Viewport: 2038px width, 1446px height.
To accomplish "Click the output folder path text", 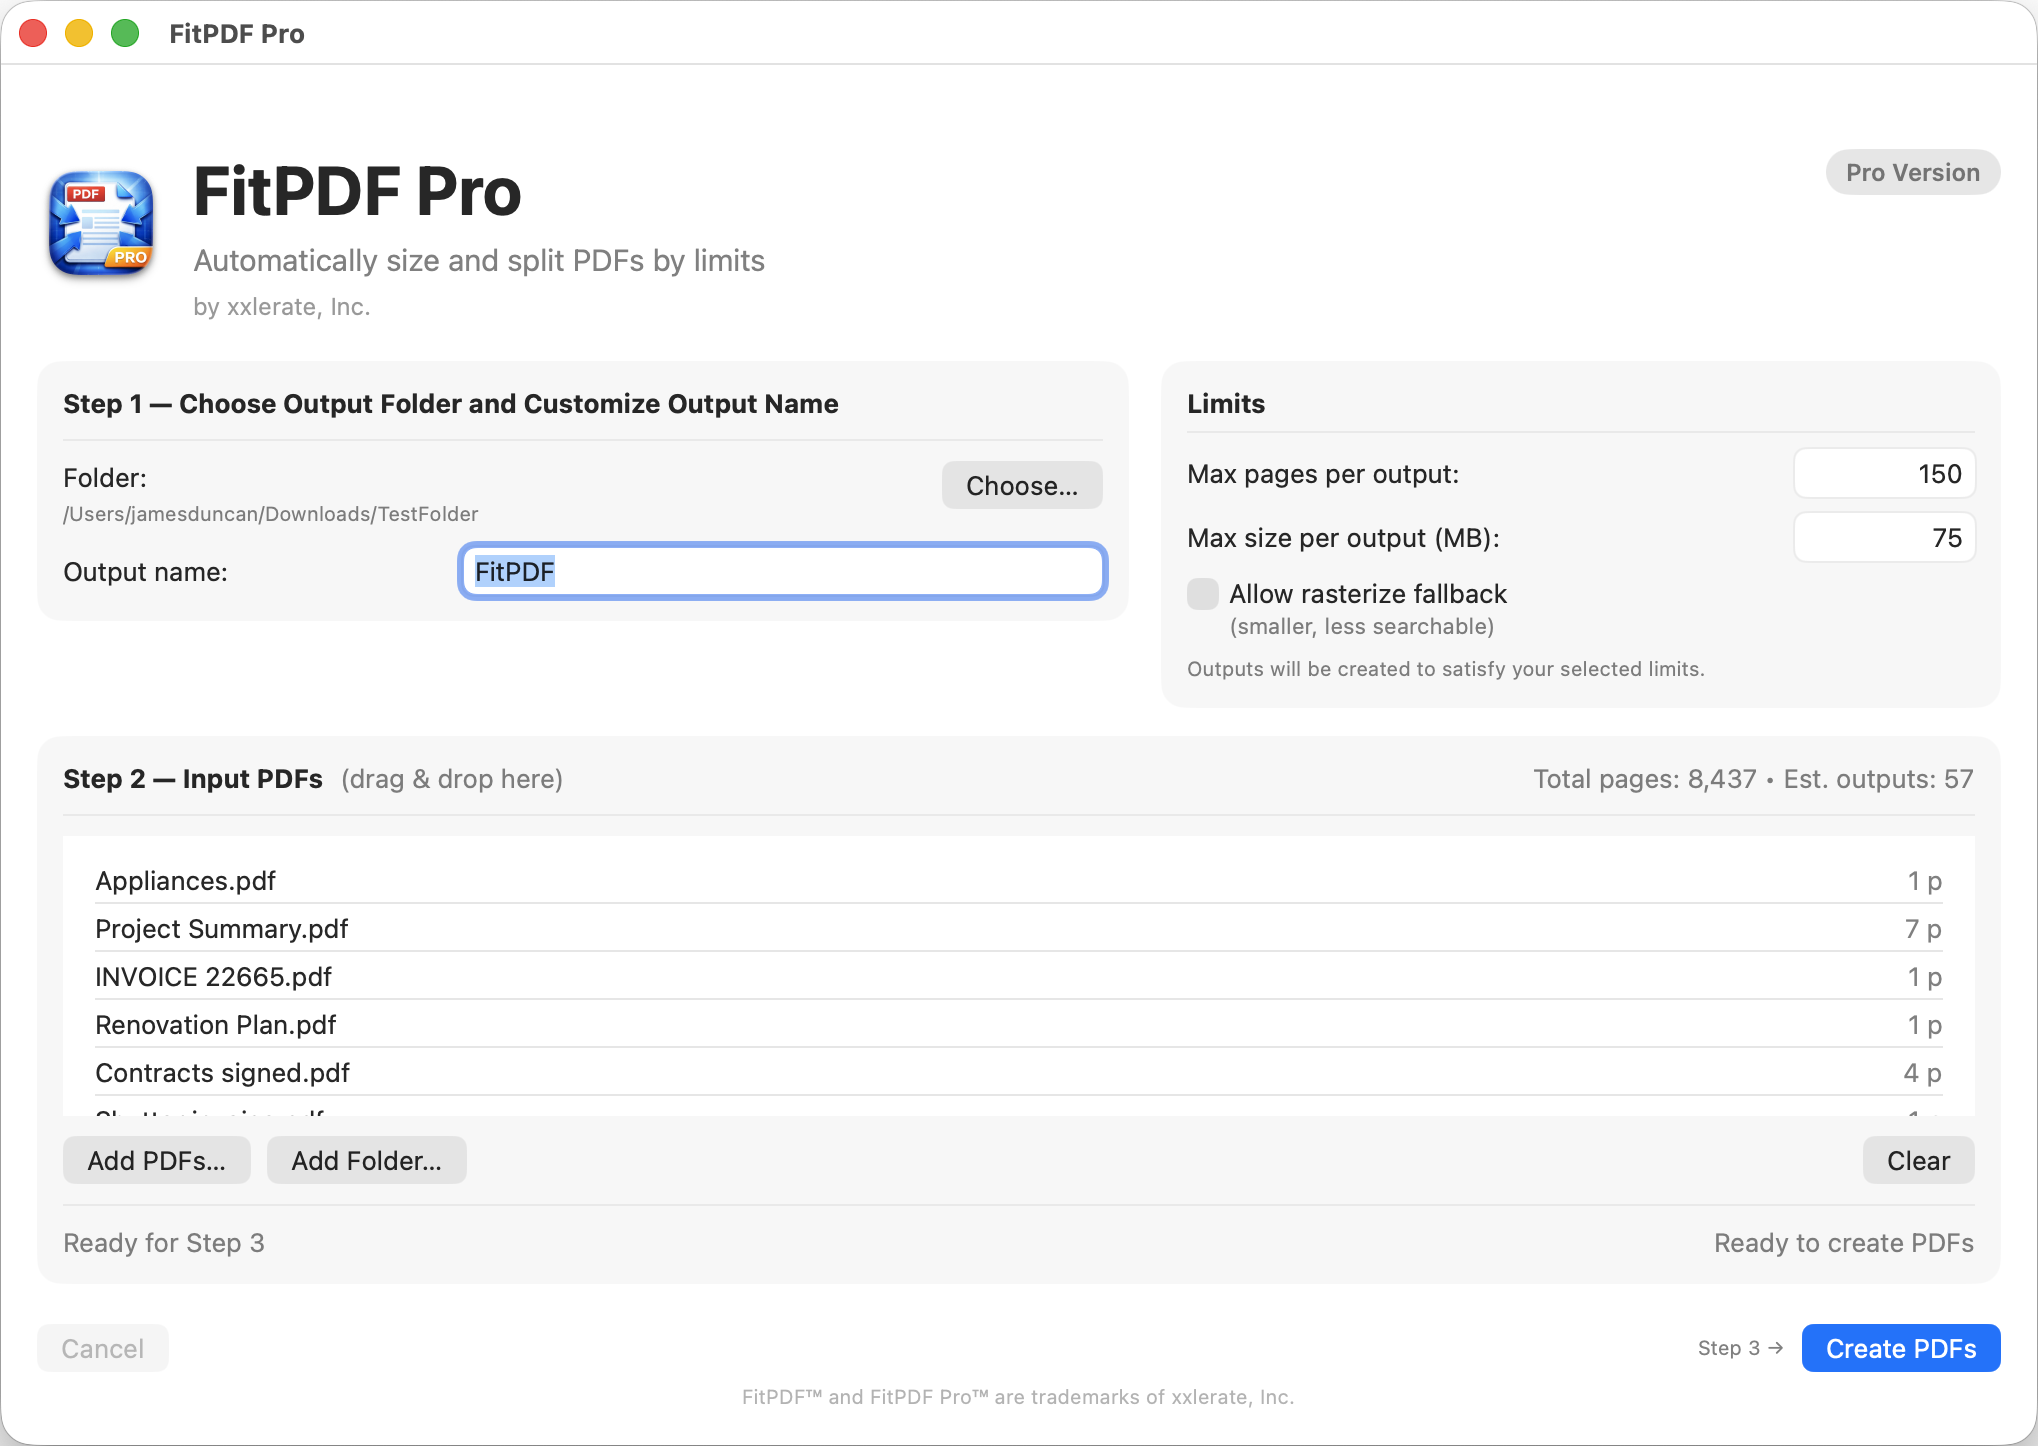I will (x=271, y=514).
